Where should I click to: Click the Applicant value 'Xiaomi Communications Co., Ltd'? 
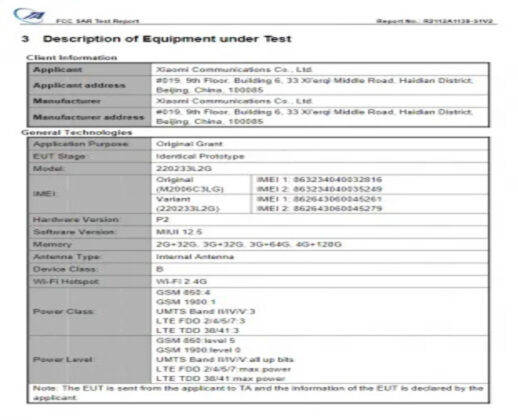[234, 70]
